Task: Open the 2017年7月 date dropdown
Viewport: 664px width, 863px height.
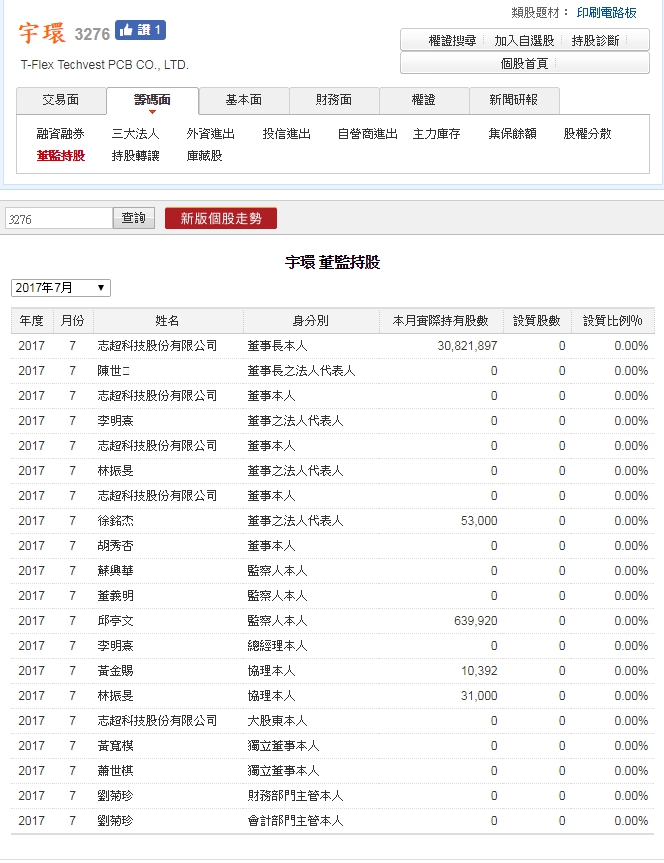Action: pos(61,288)
